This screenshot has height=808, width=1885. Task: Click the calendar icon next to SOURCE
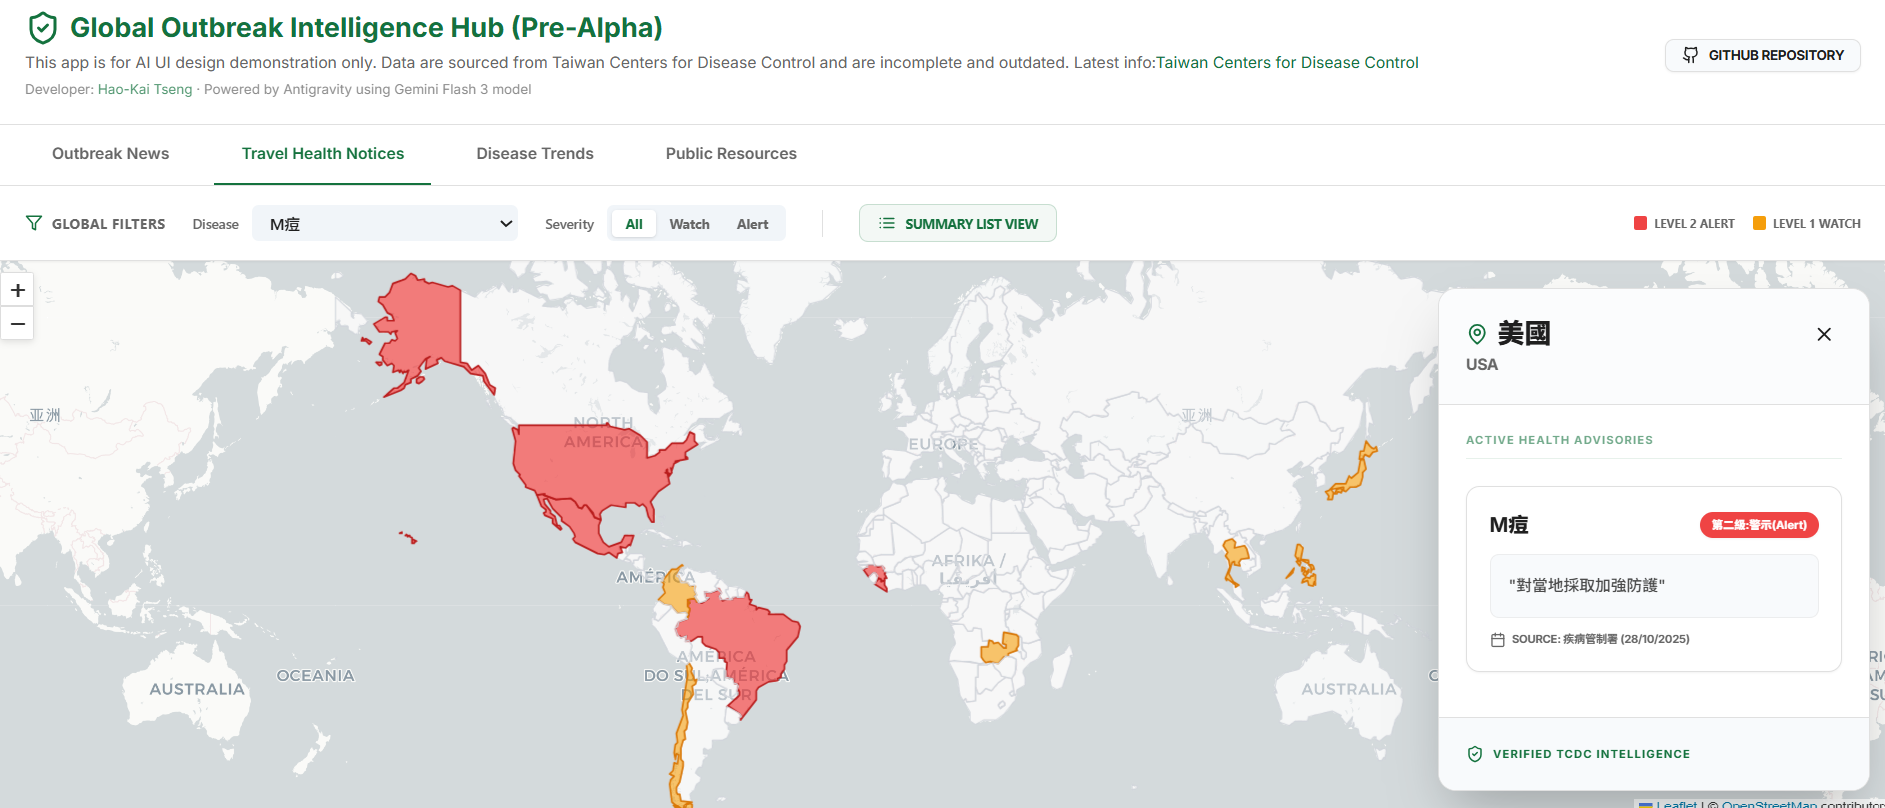coord(1497,640)
